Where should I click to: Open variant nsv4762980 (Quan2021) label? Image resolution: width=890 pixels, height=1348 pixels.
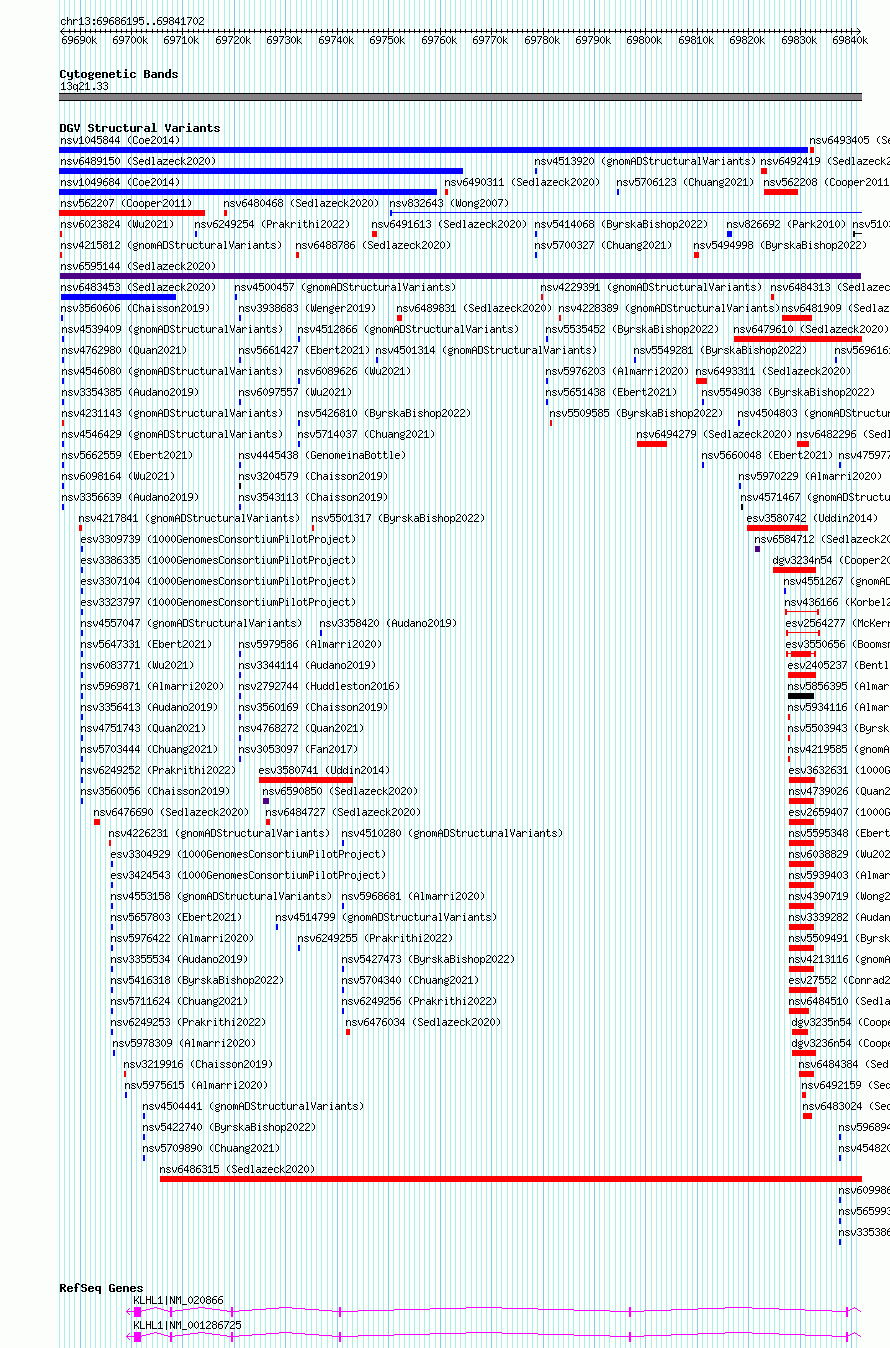coord(123,350)
